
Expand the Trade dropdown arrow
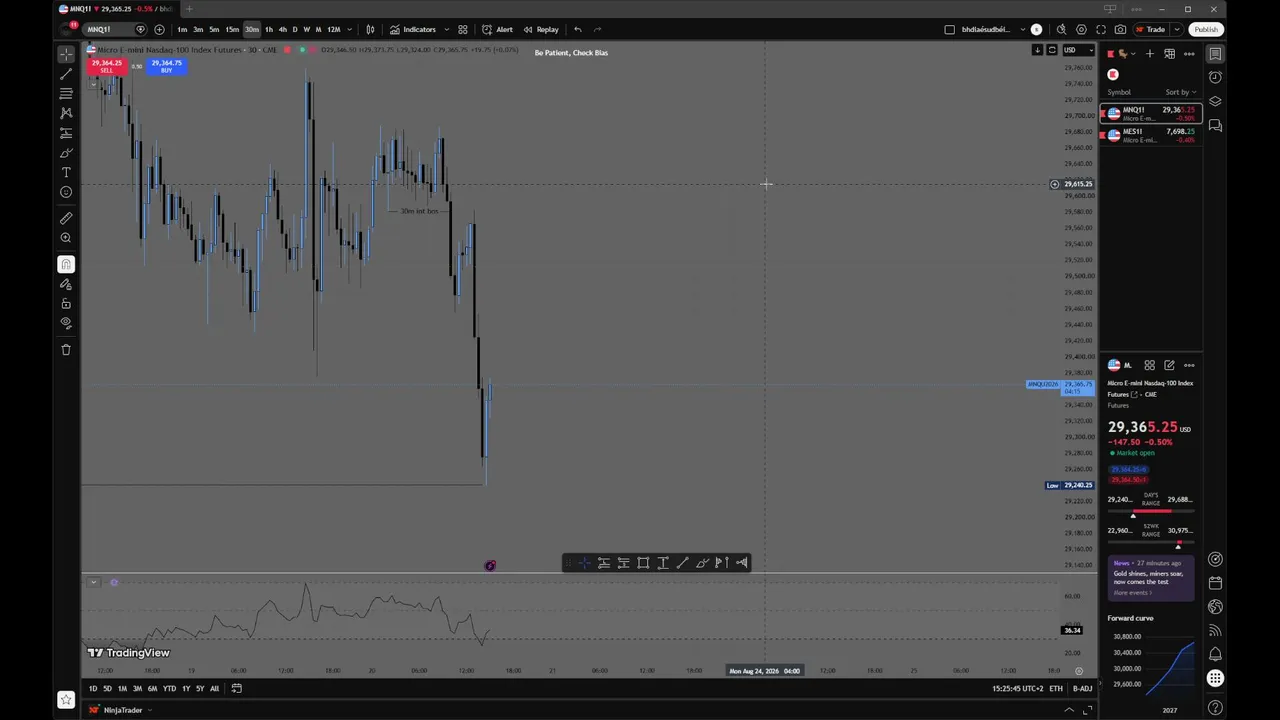(1176, 29)
